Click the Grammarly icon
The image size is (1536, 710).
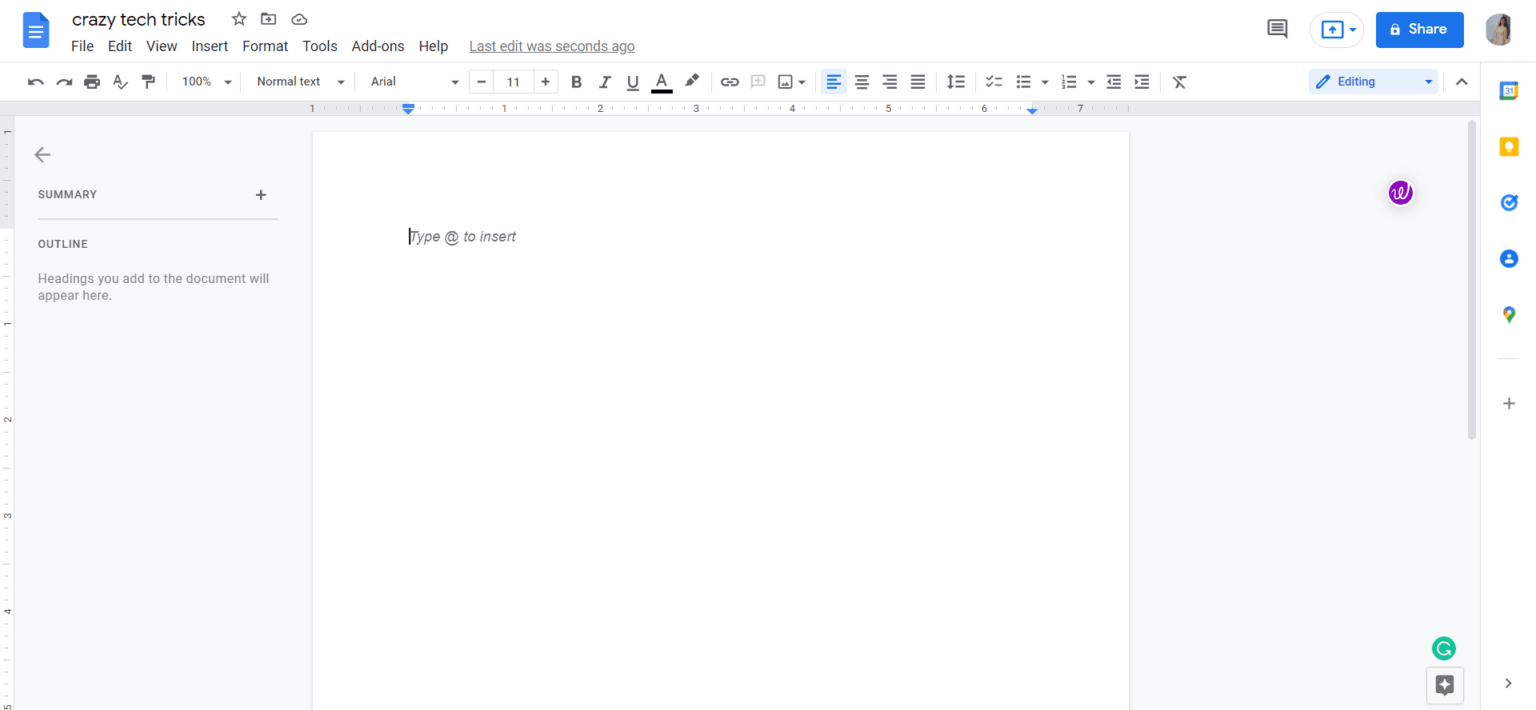click(1443, 648)
